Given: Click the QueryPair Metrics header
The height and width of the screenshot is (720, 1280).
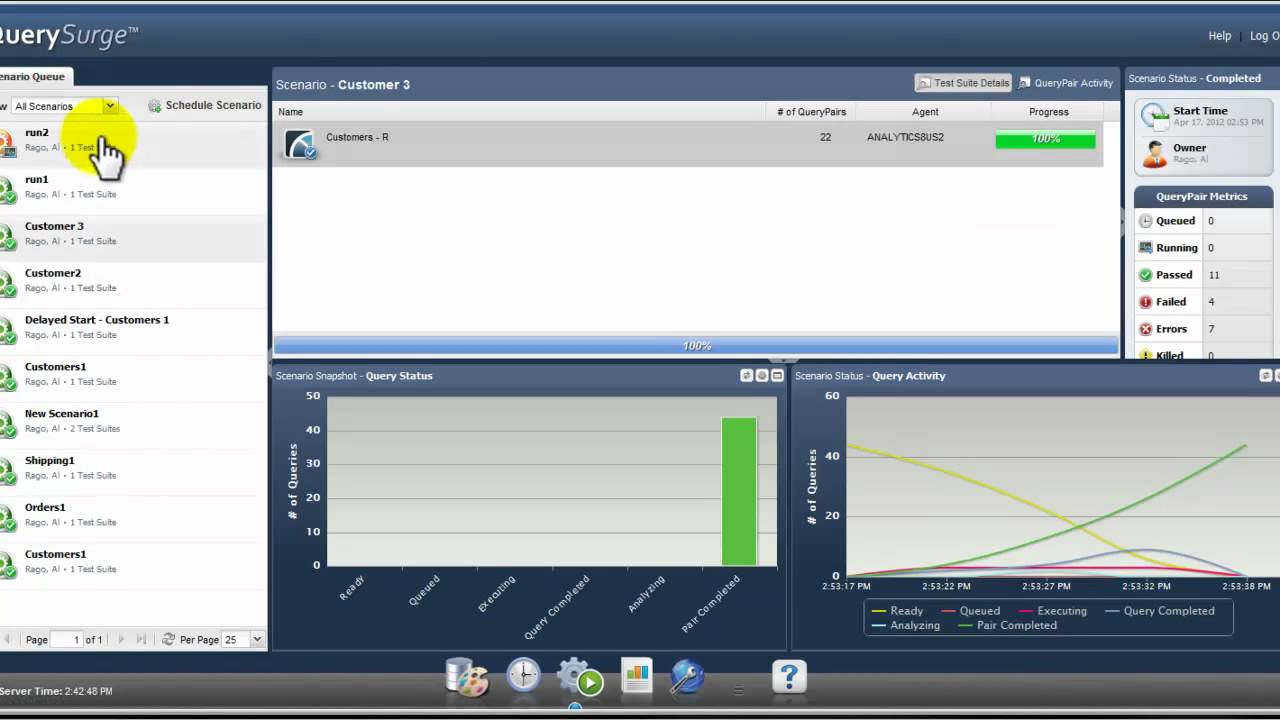Looking at the screenshot, I should click(1201, 197).
